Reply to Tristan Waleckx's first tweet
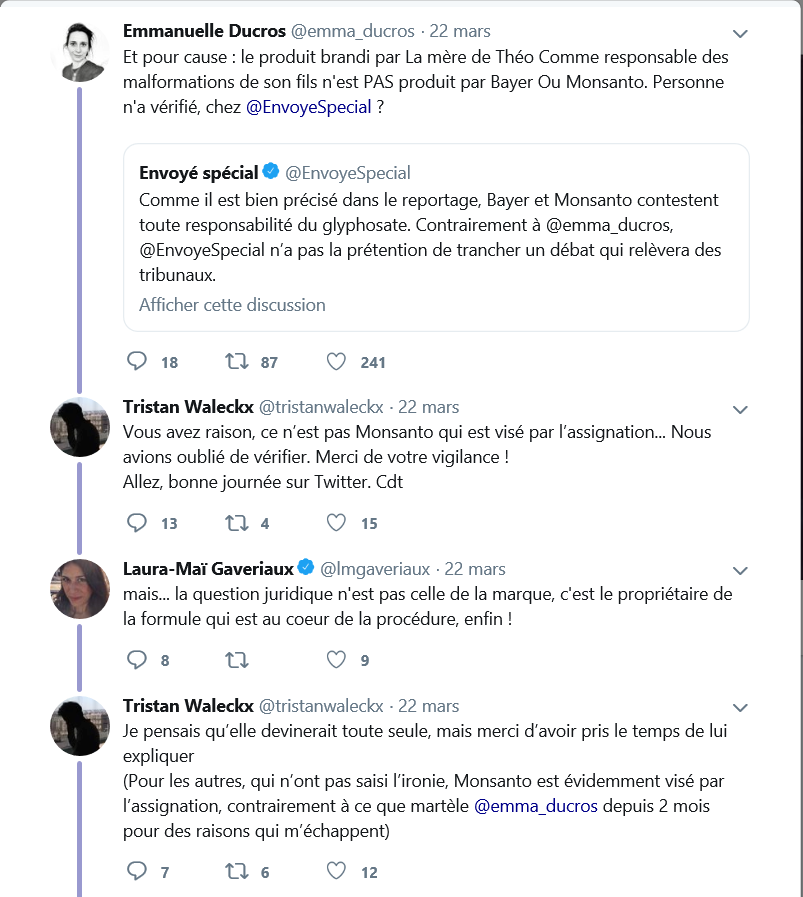Image resolution: width=803 pixels, height=897 pixels. tap(138, 522)
